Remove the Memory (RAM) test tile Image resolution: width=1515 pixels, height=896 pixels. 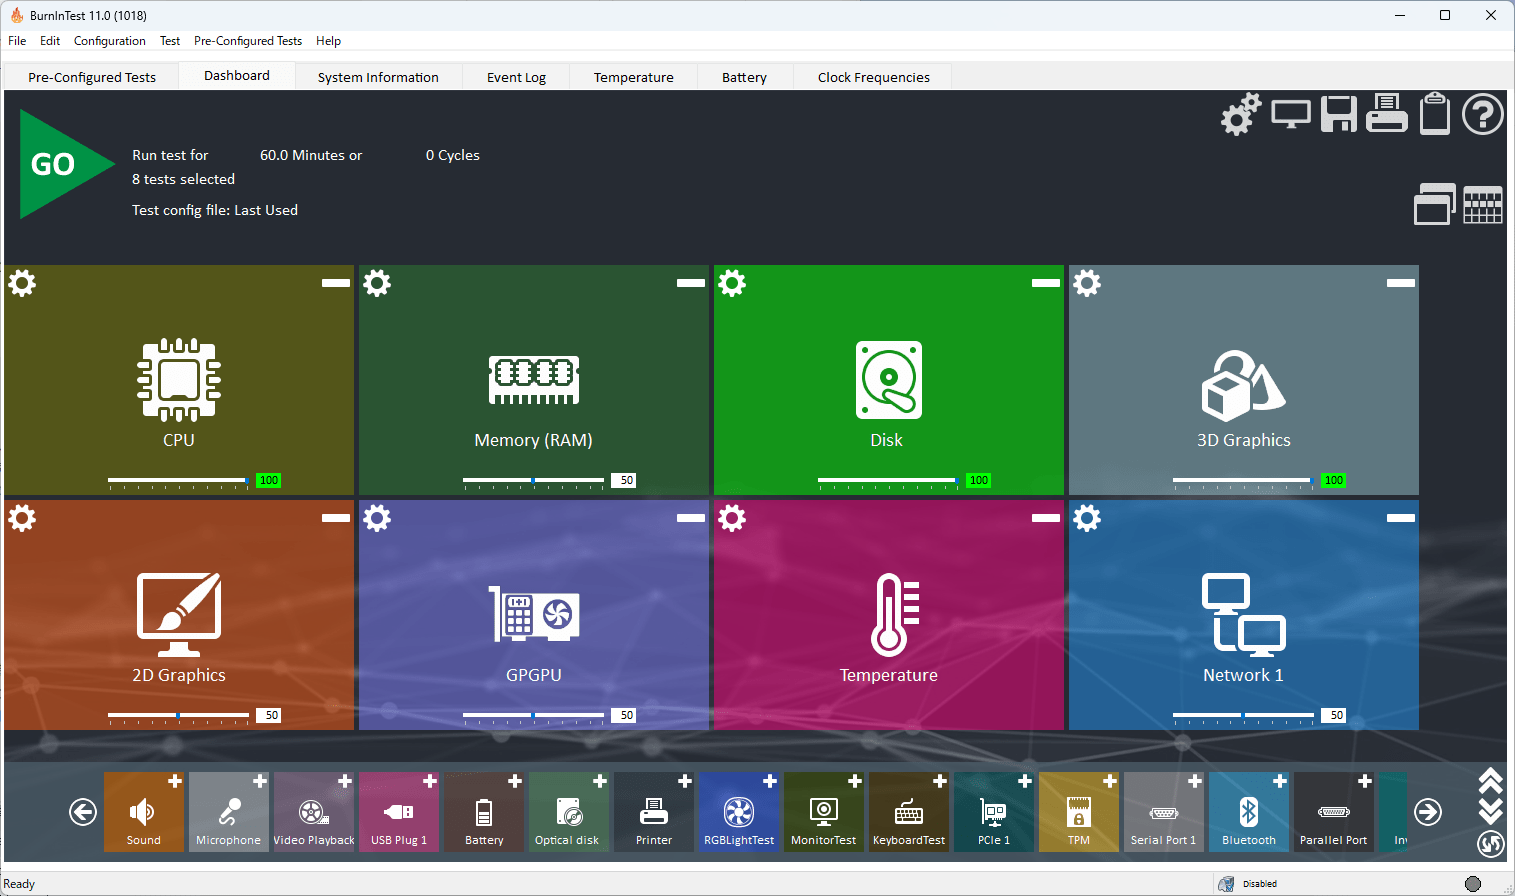[x=690, y=283]
